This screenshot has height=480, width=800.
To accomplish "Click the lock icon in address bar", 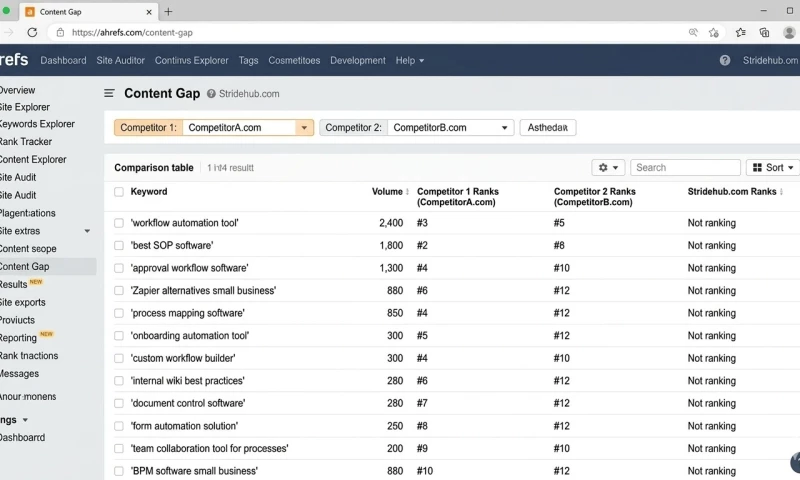I will point(60,33).
